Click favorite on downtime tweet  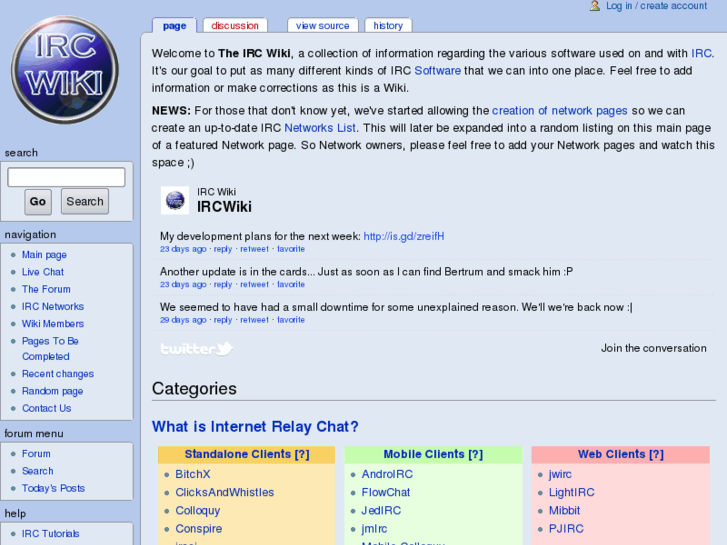(x=291, y=320)
